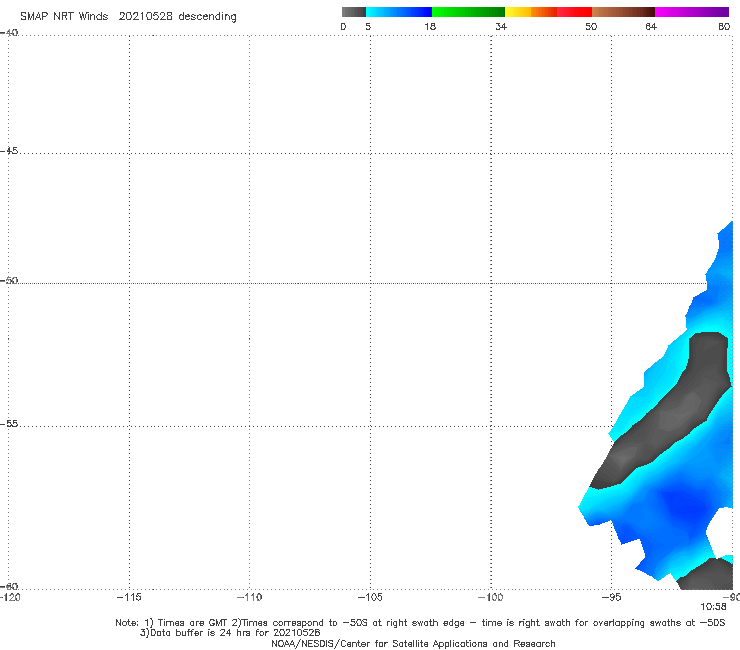740x650 pixels.
Task: Click the brown 50-64 segment of color bar
Action: [623, 12]
